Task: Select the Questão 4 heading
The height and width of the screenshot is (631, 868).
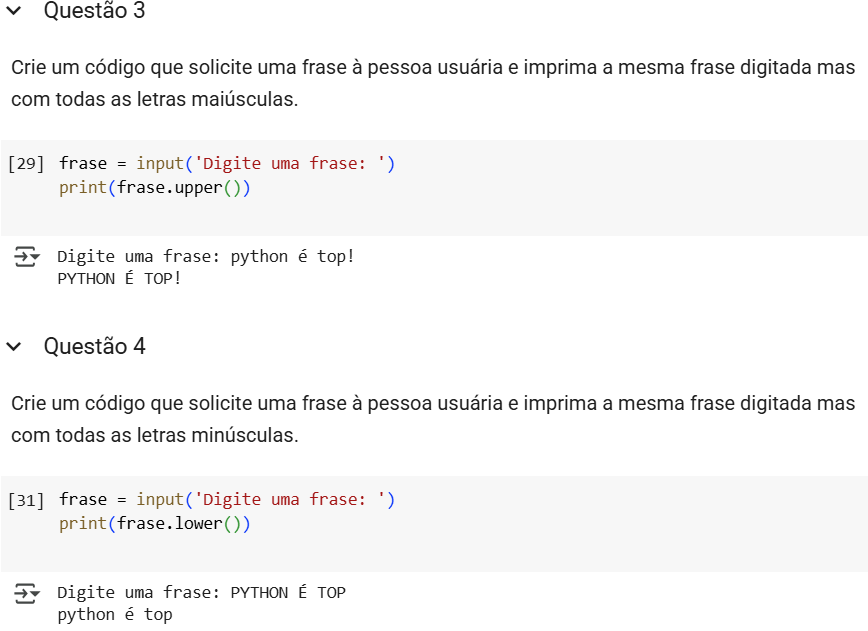Action: (94, 347)
